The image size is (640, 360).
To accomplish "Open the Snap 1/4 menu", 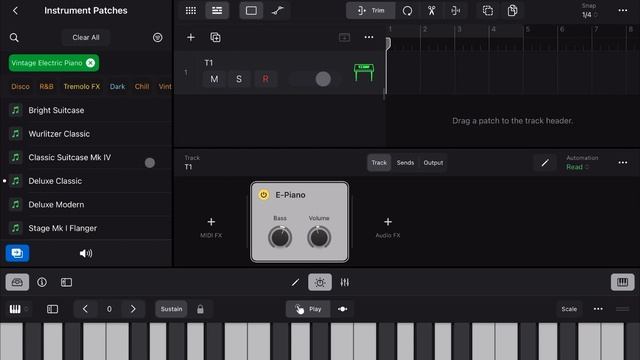I will [589, 11].
